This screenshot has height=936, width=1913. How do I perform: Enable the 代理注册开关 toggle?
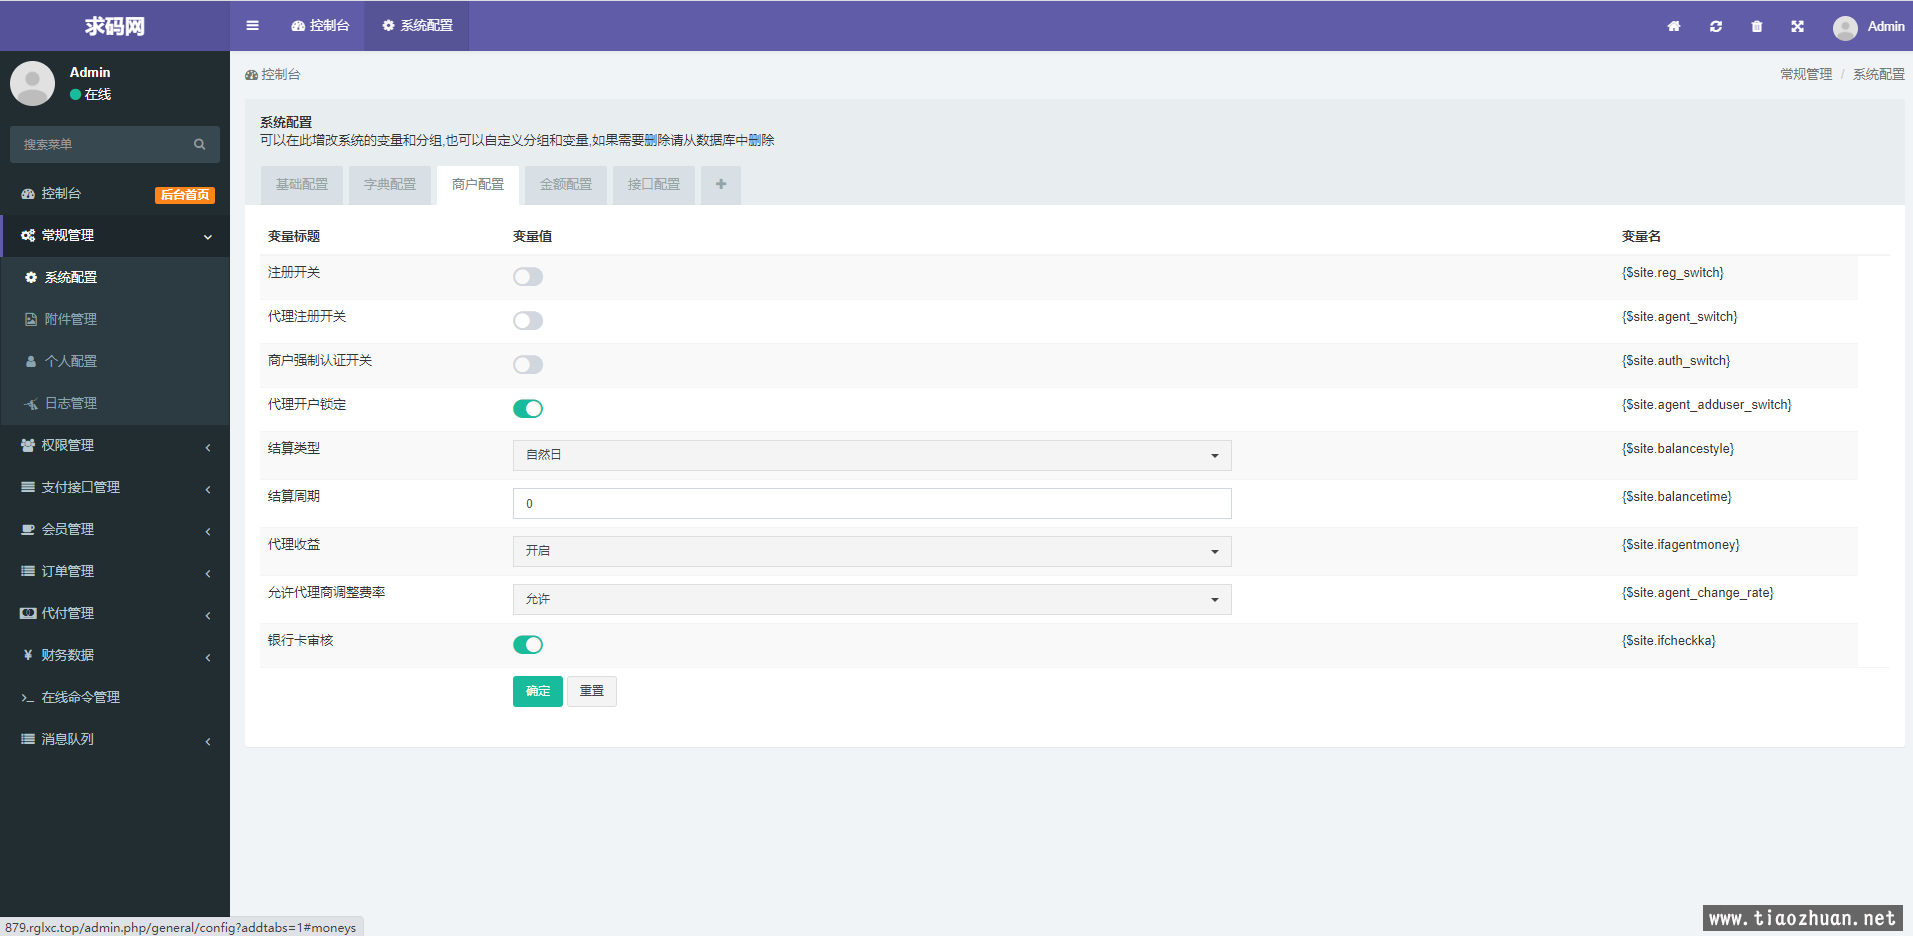528,321
